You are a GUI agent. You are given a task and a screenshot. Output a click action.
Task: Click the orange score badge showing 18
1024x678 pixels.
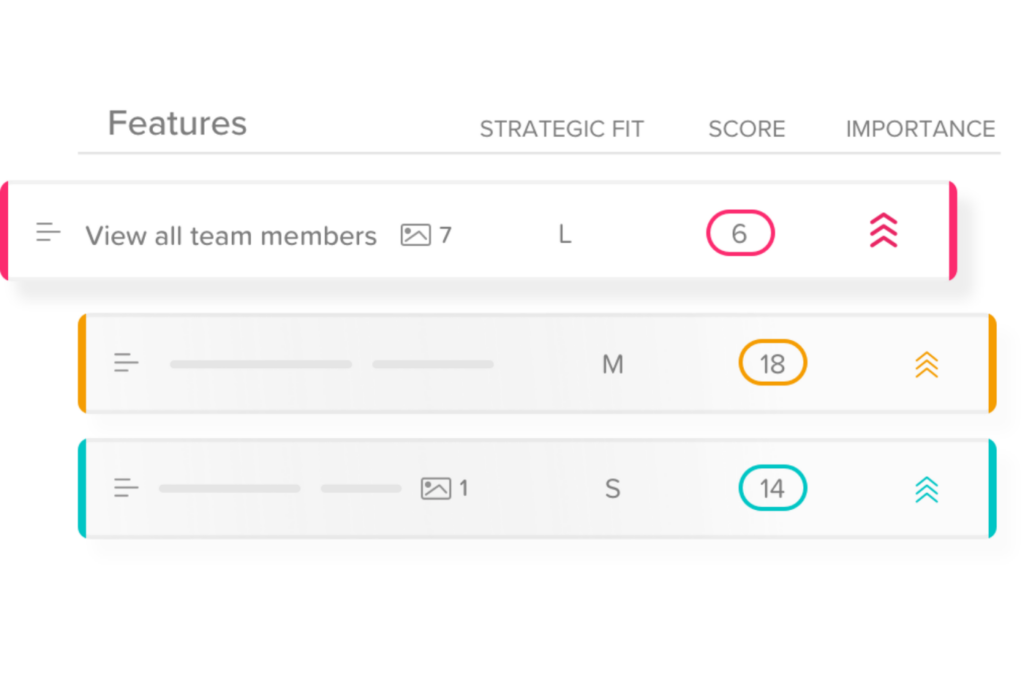click(x=772, y=364)
